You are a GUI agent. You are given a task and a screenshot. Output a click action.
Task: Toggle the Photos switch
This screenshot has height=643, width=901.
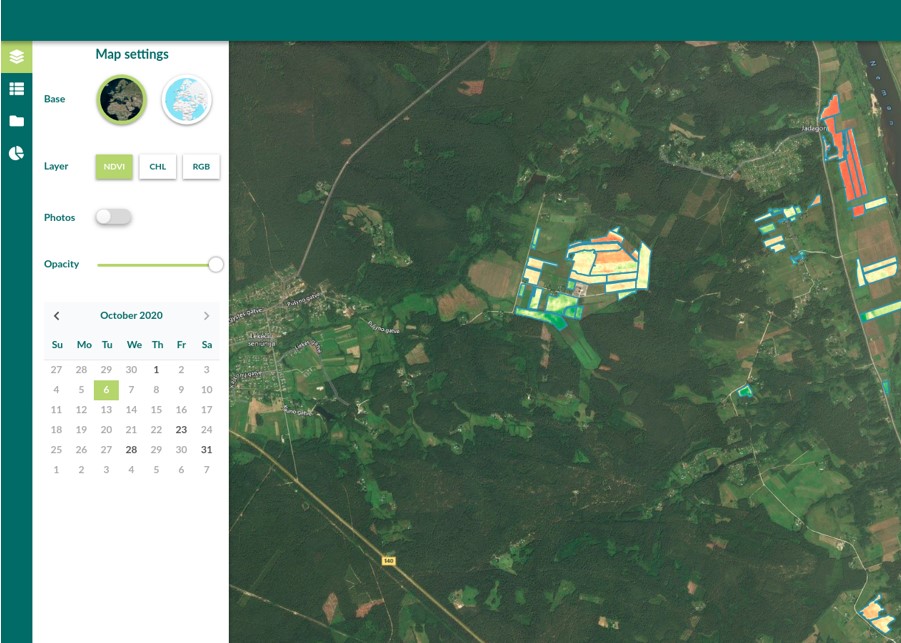coord(113,217)
